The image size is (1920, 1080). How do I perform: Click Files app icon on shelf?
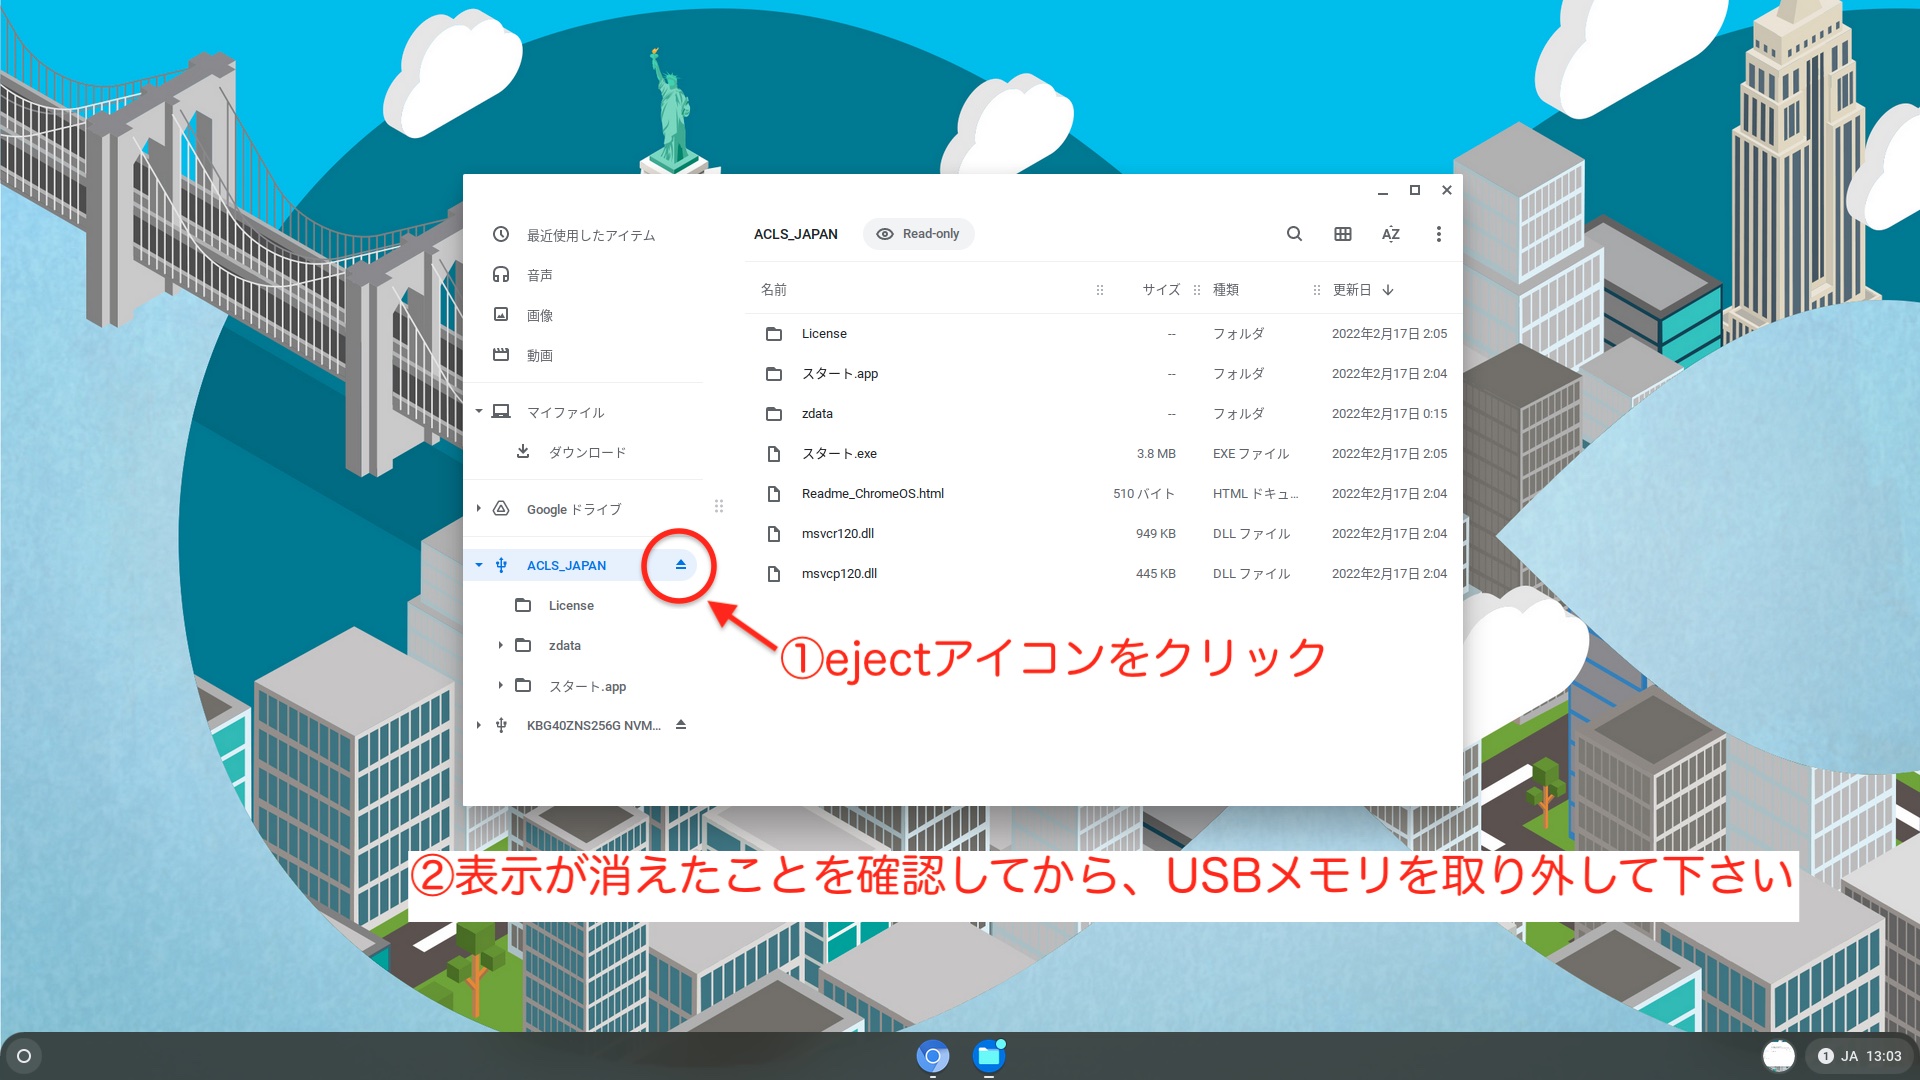pos(988,1056)
